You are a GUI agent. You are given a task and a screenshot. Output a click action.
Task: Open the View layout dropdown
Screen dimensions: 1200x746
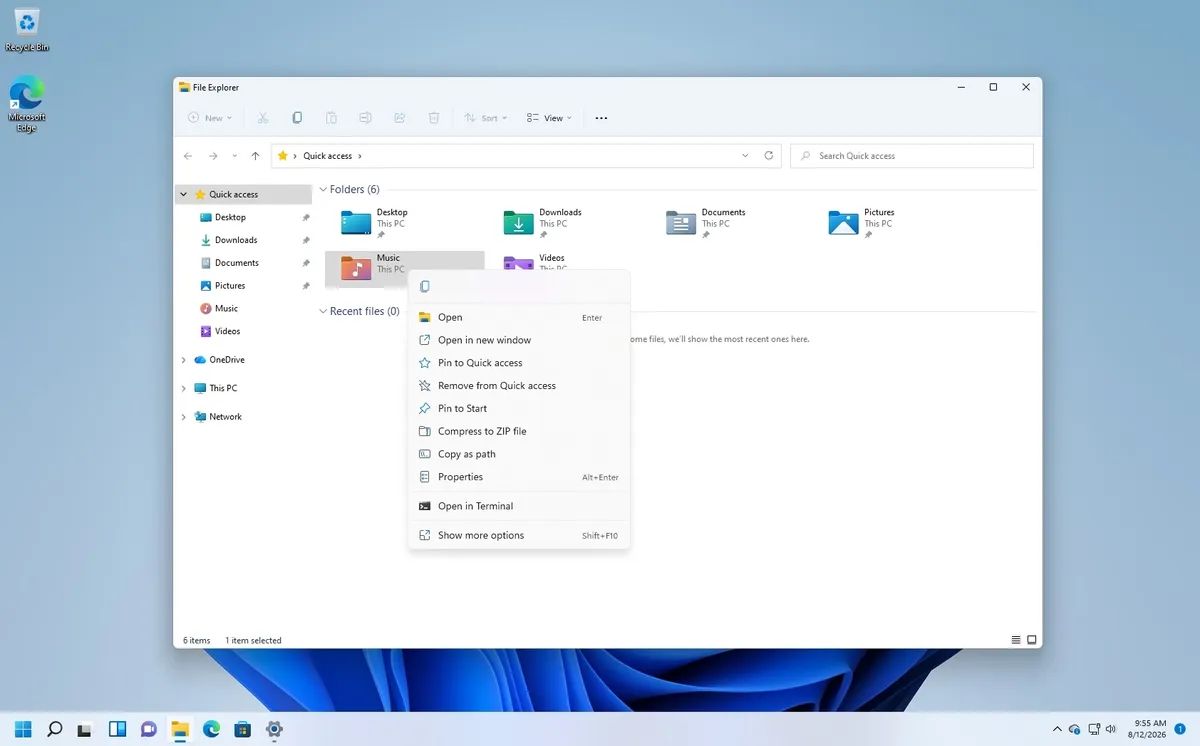click(549, 118)
